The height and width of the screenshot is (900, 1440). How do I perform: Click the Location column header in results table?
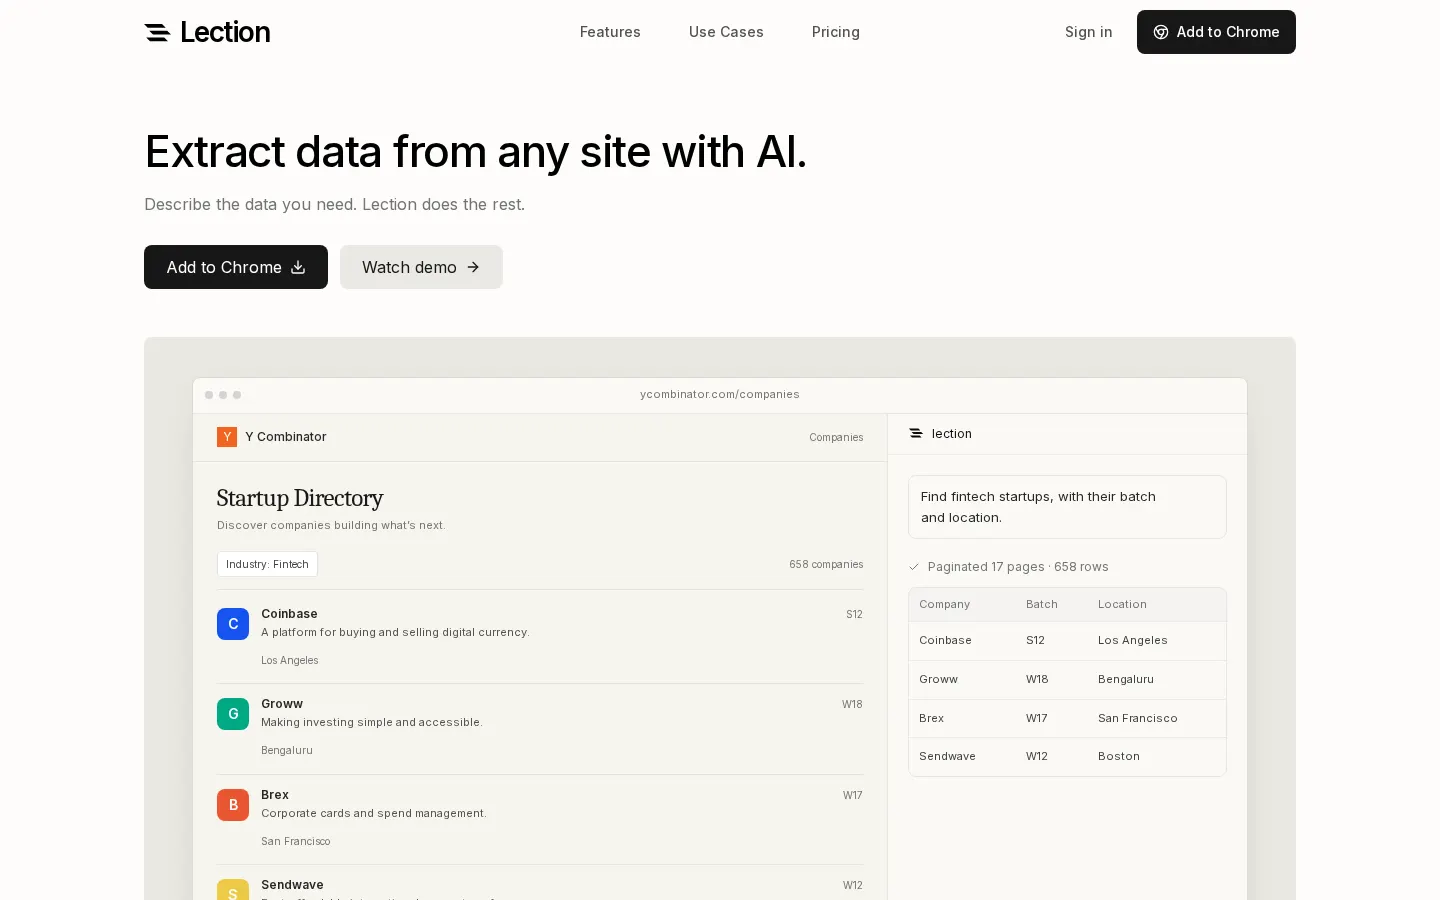(x=1122, y=604)
